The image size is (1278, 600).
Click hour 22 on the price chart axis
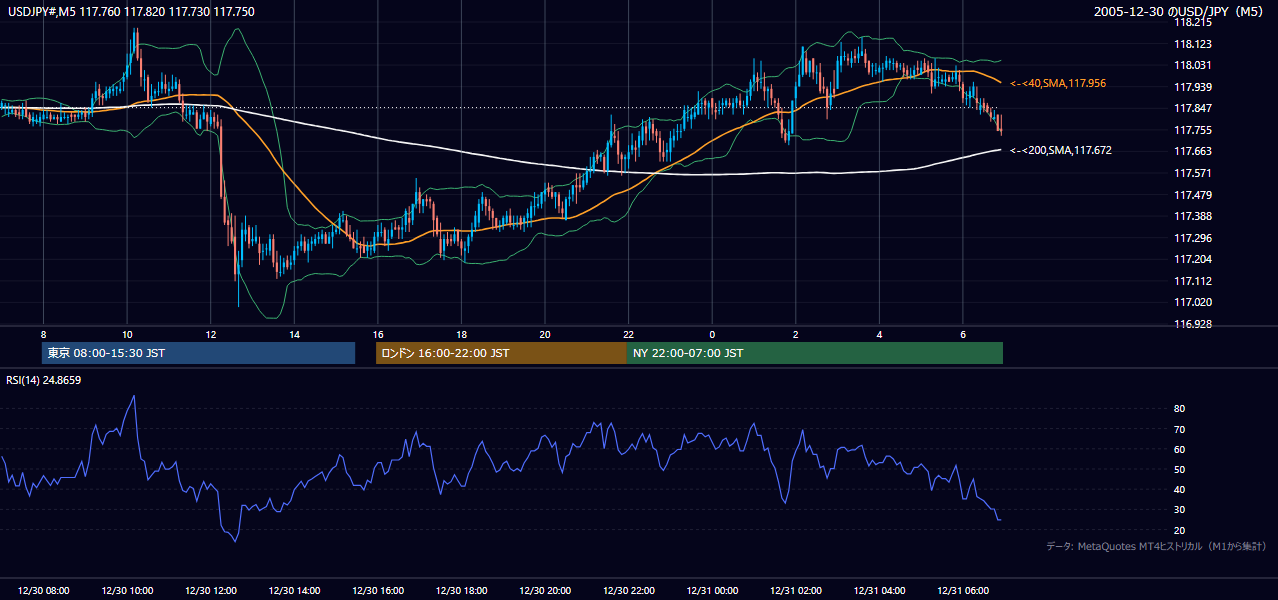click(x=628, y=333)
